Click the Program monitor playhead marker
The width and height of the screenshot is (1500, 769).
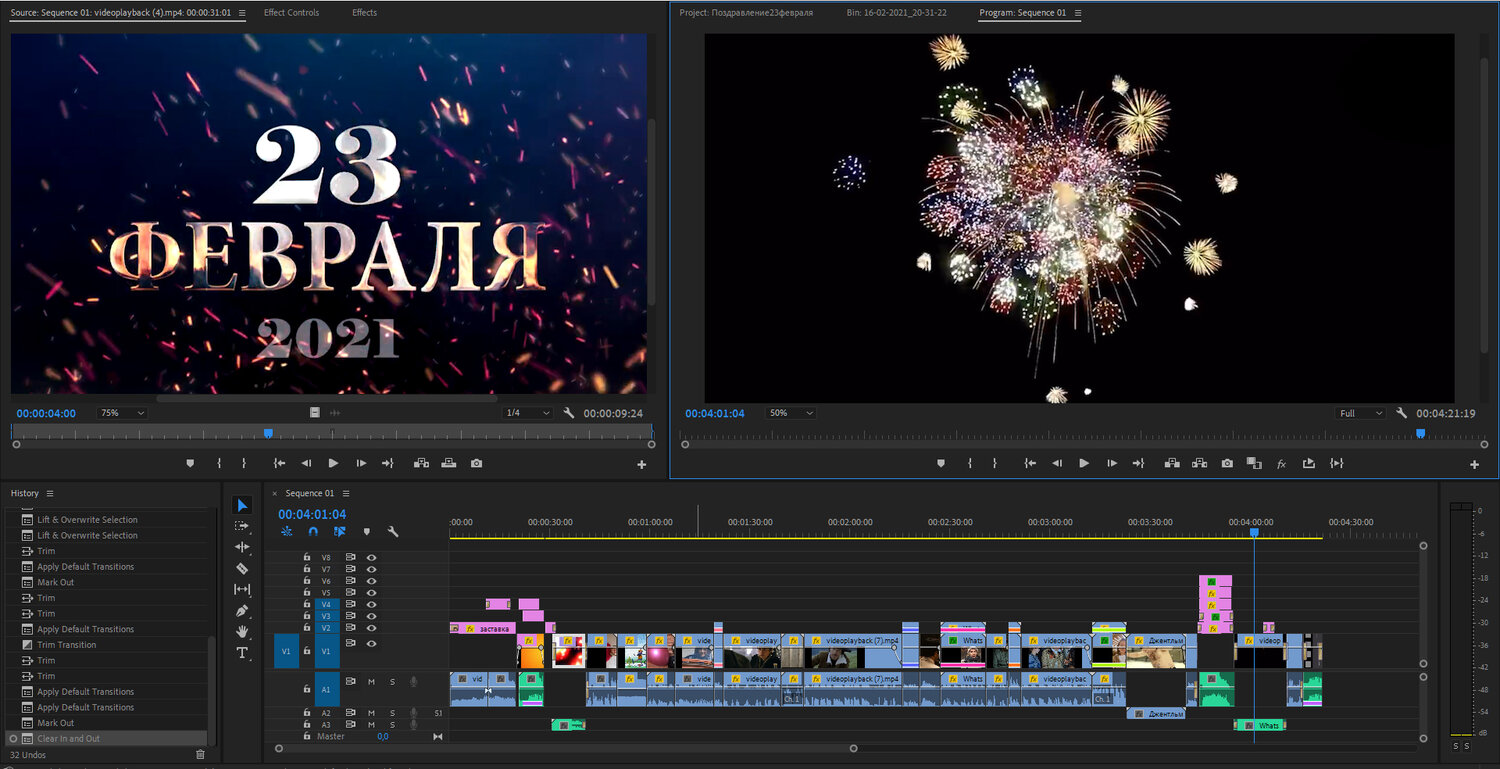tap(1420, 433)
